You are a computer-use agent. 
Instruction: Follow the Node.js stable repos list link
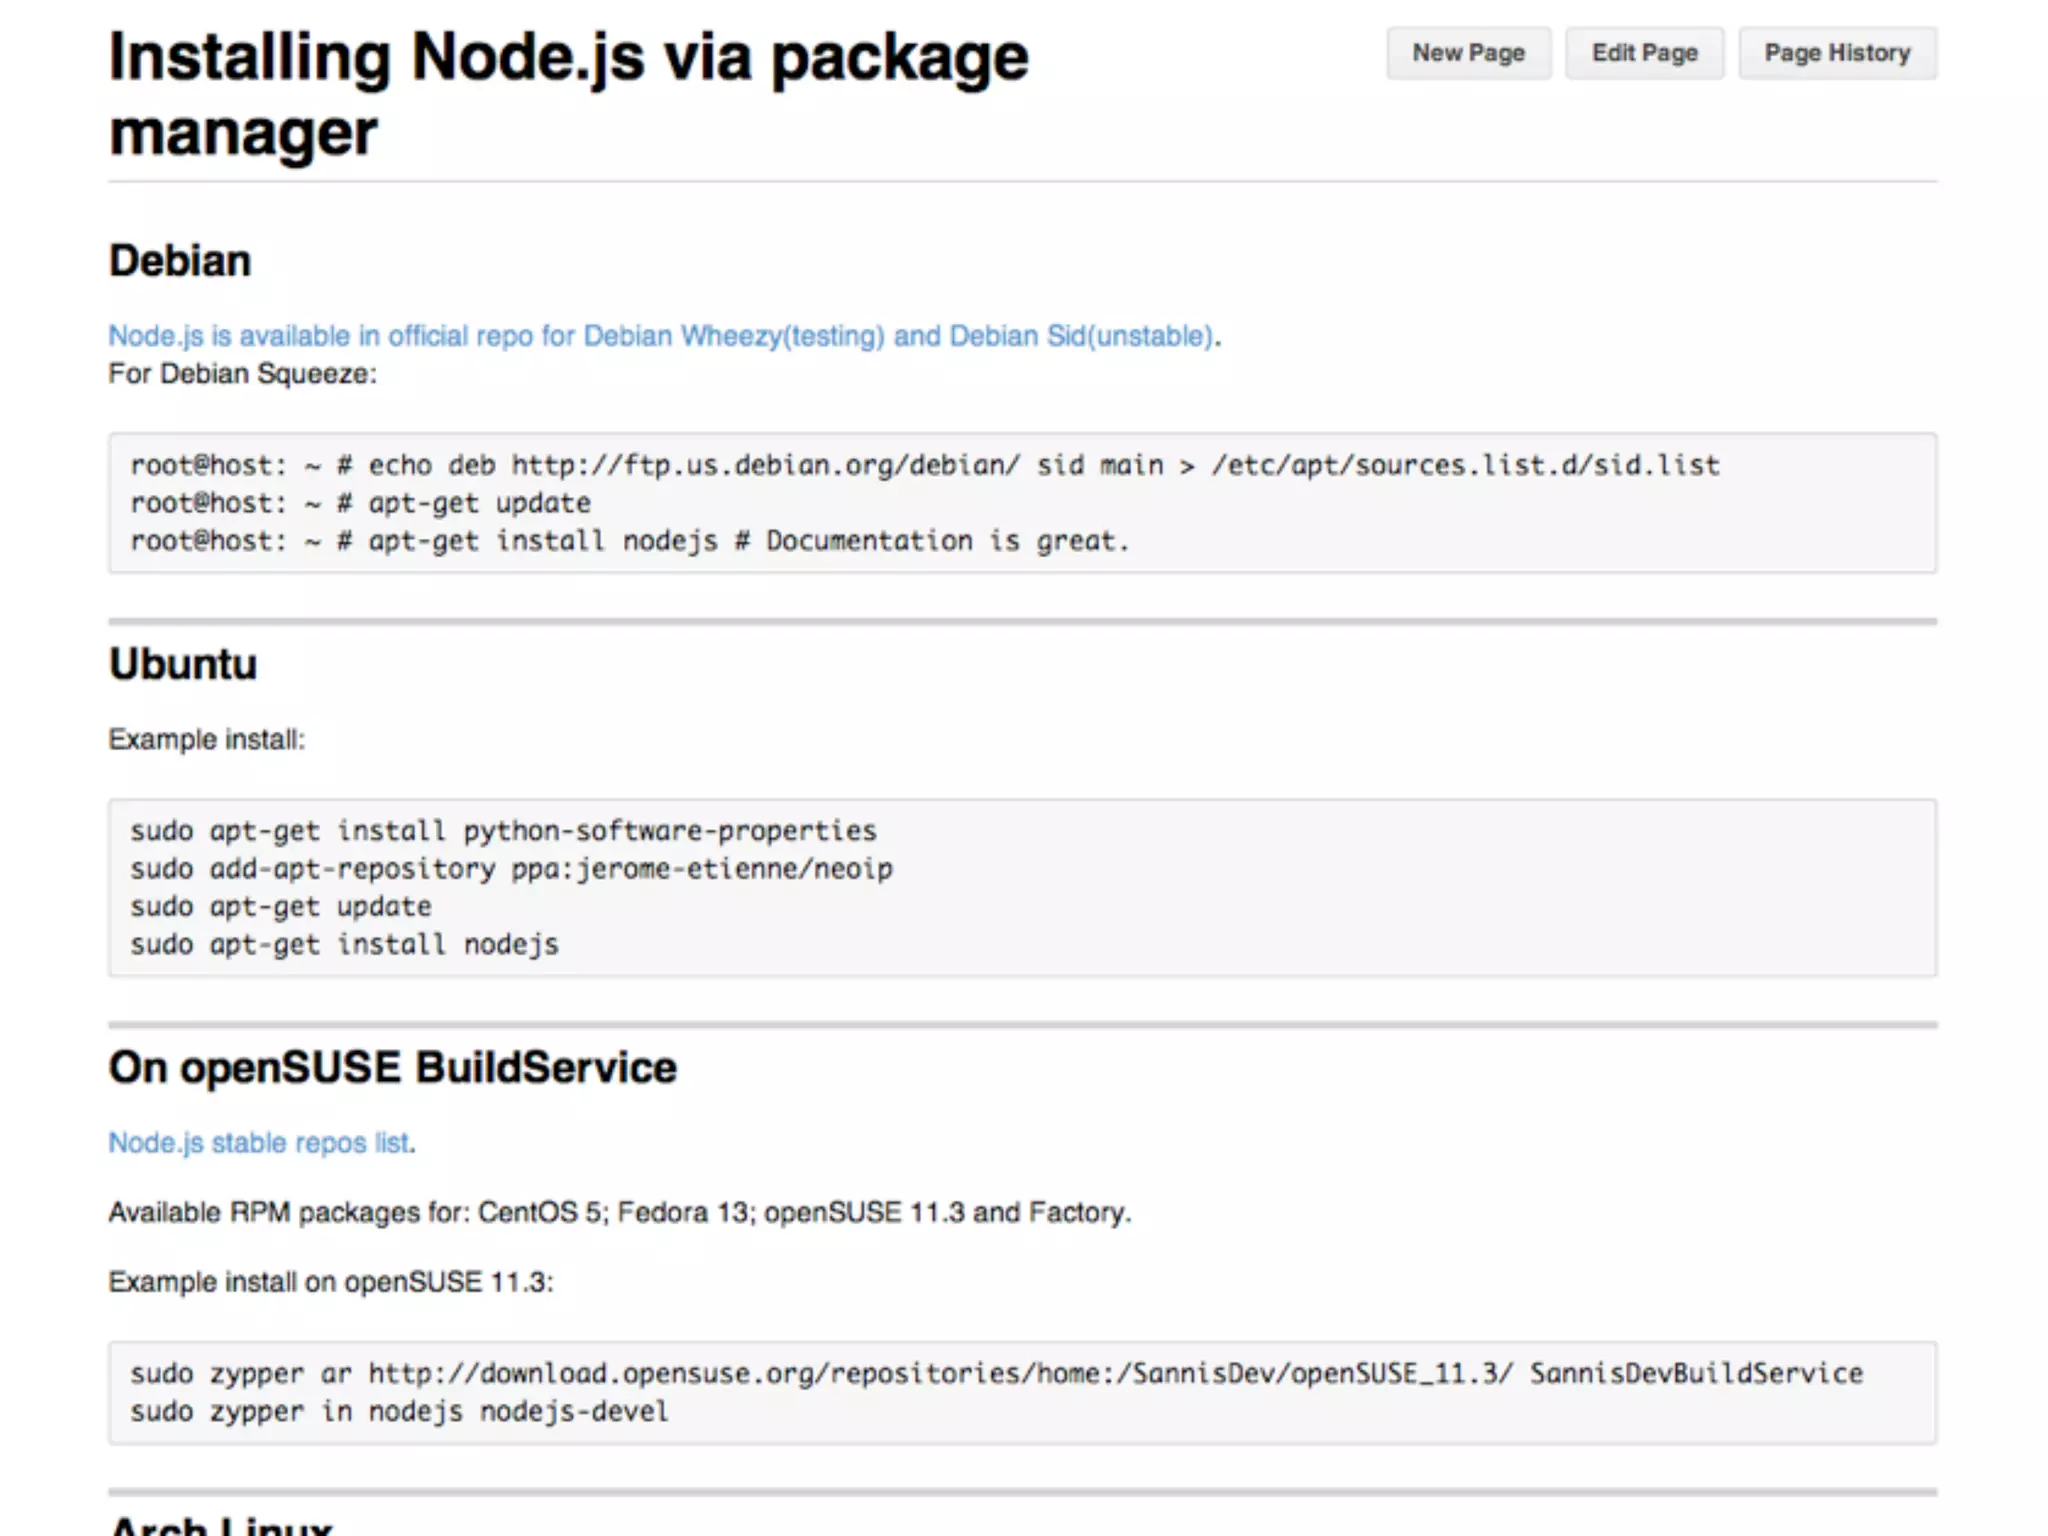pos(260,1142)
